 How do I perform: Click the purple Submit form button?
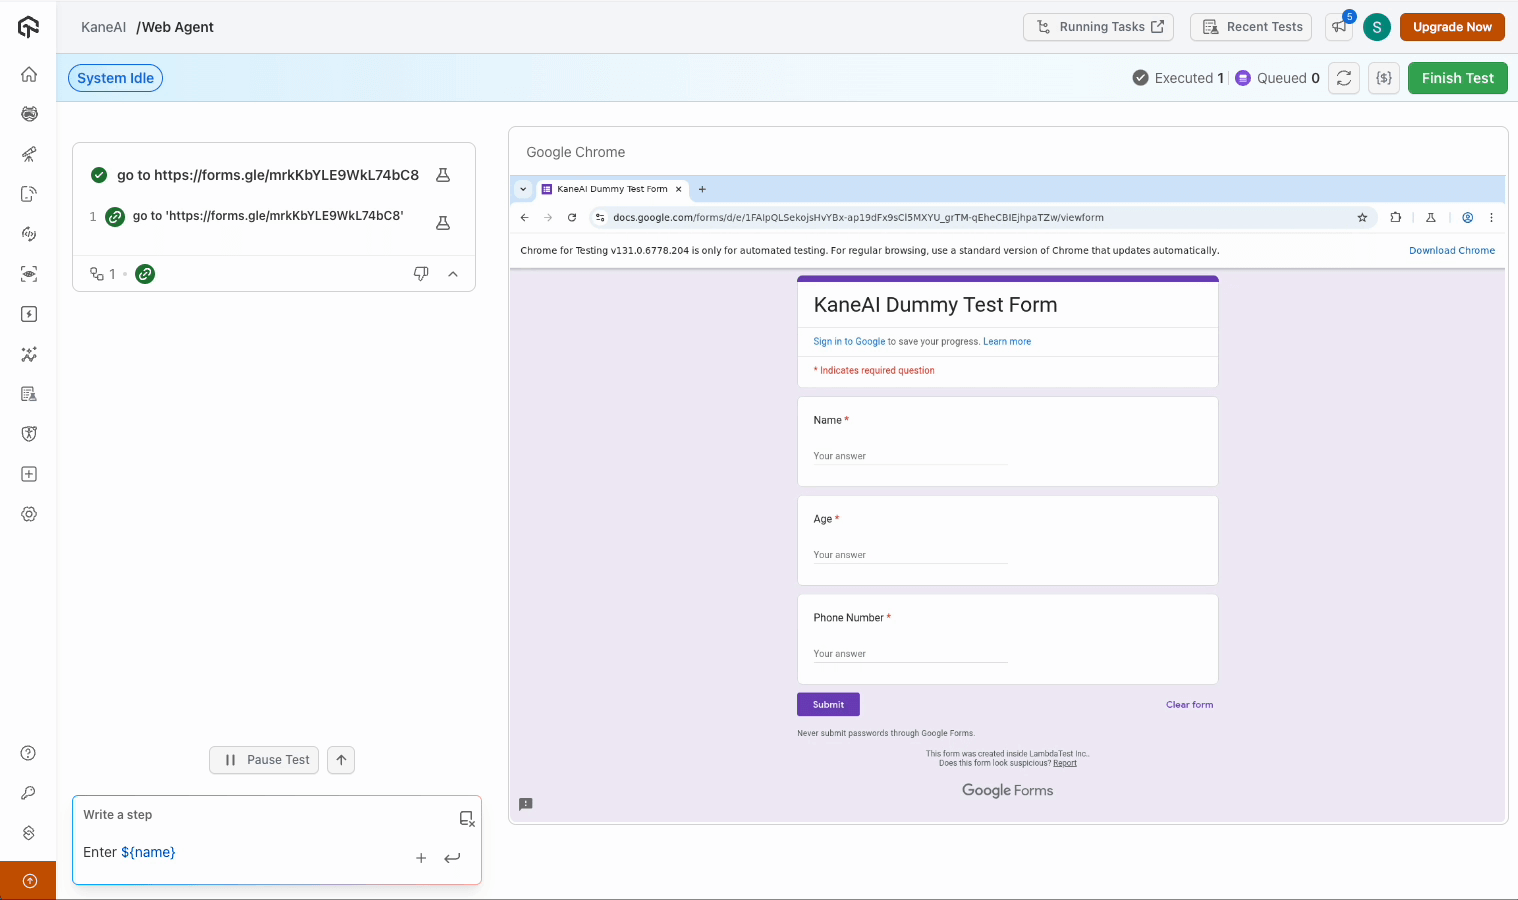click(828, 705)
